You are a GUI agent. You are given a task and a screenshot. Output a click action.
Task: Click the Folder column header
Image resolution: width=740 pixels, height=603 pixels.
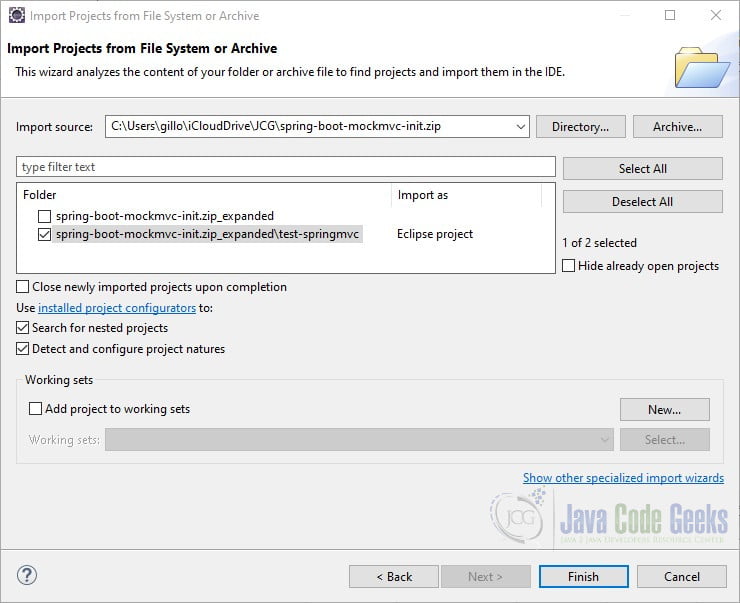click(x=204, y=195)
